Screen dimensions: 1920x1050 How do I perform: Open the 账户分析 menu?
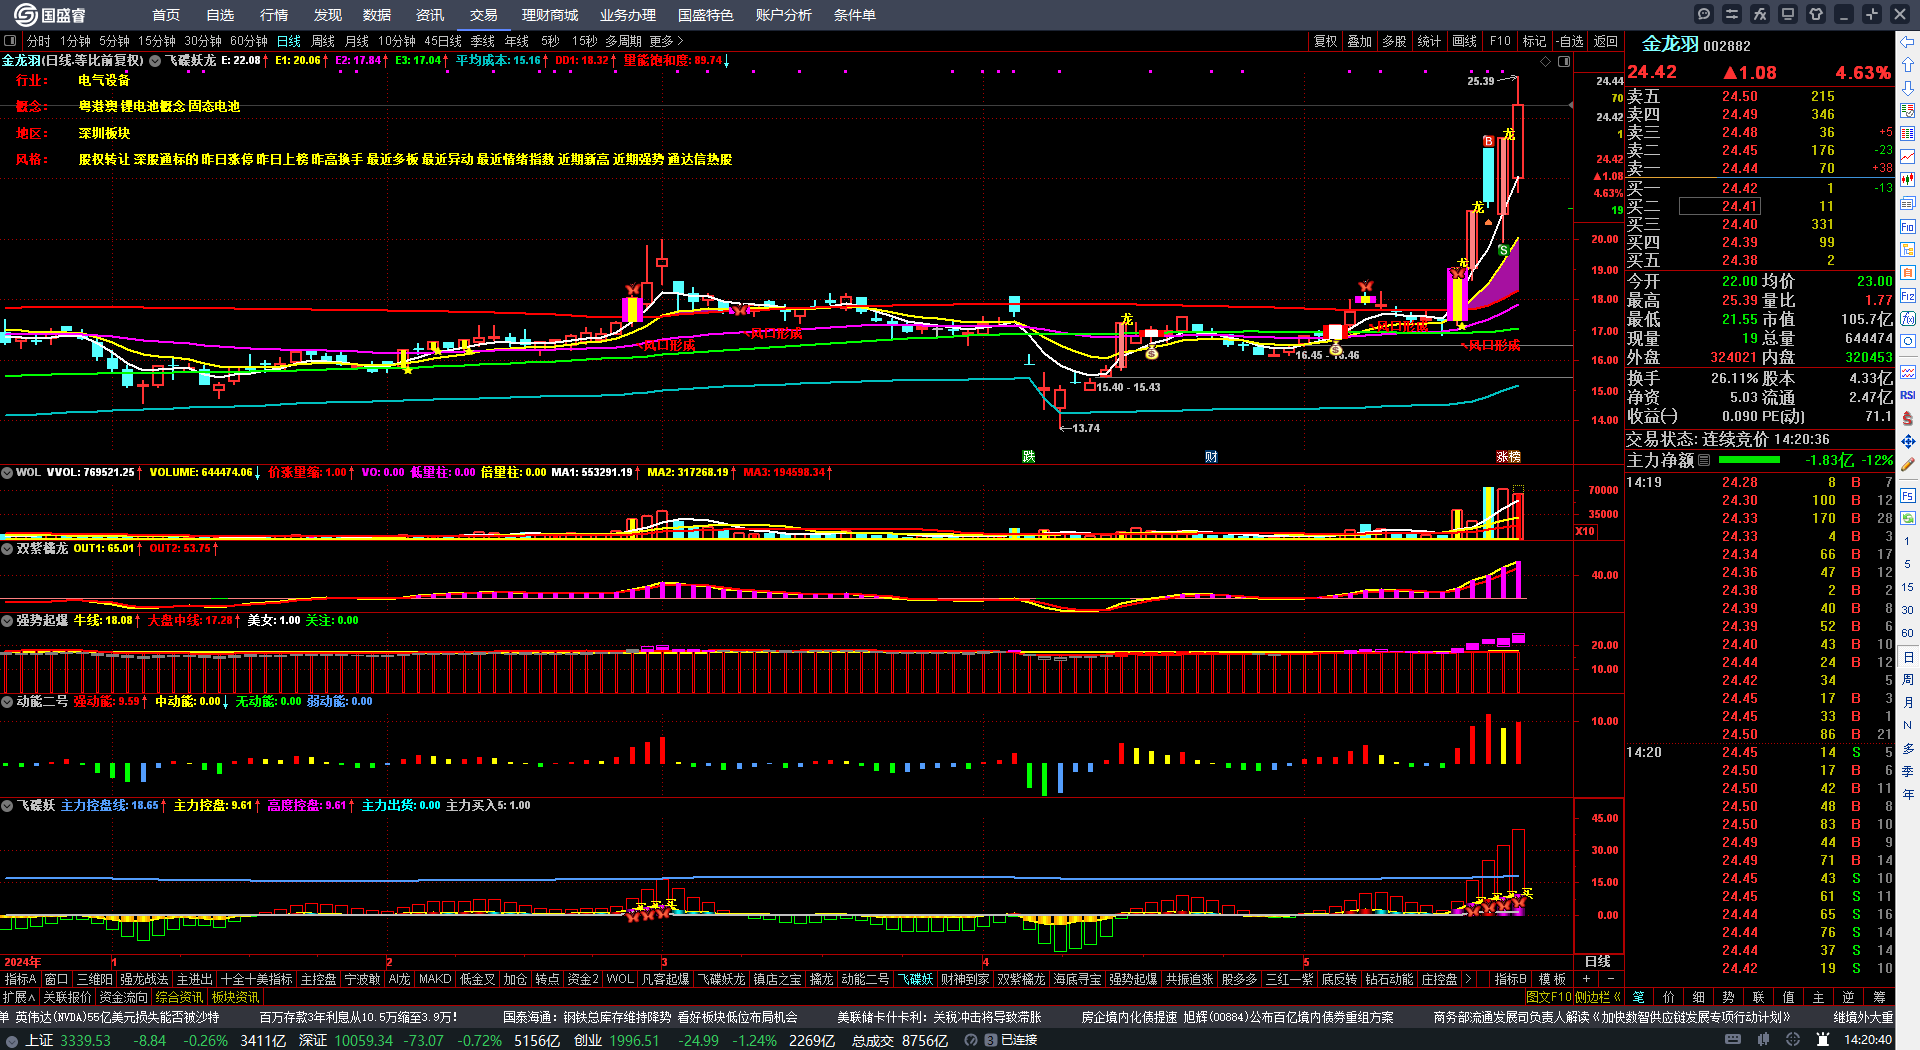(783, 15)
